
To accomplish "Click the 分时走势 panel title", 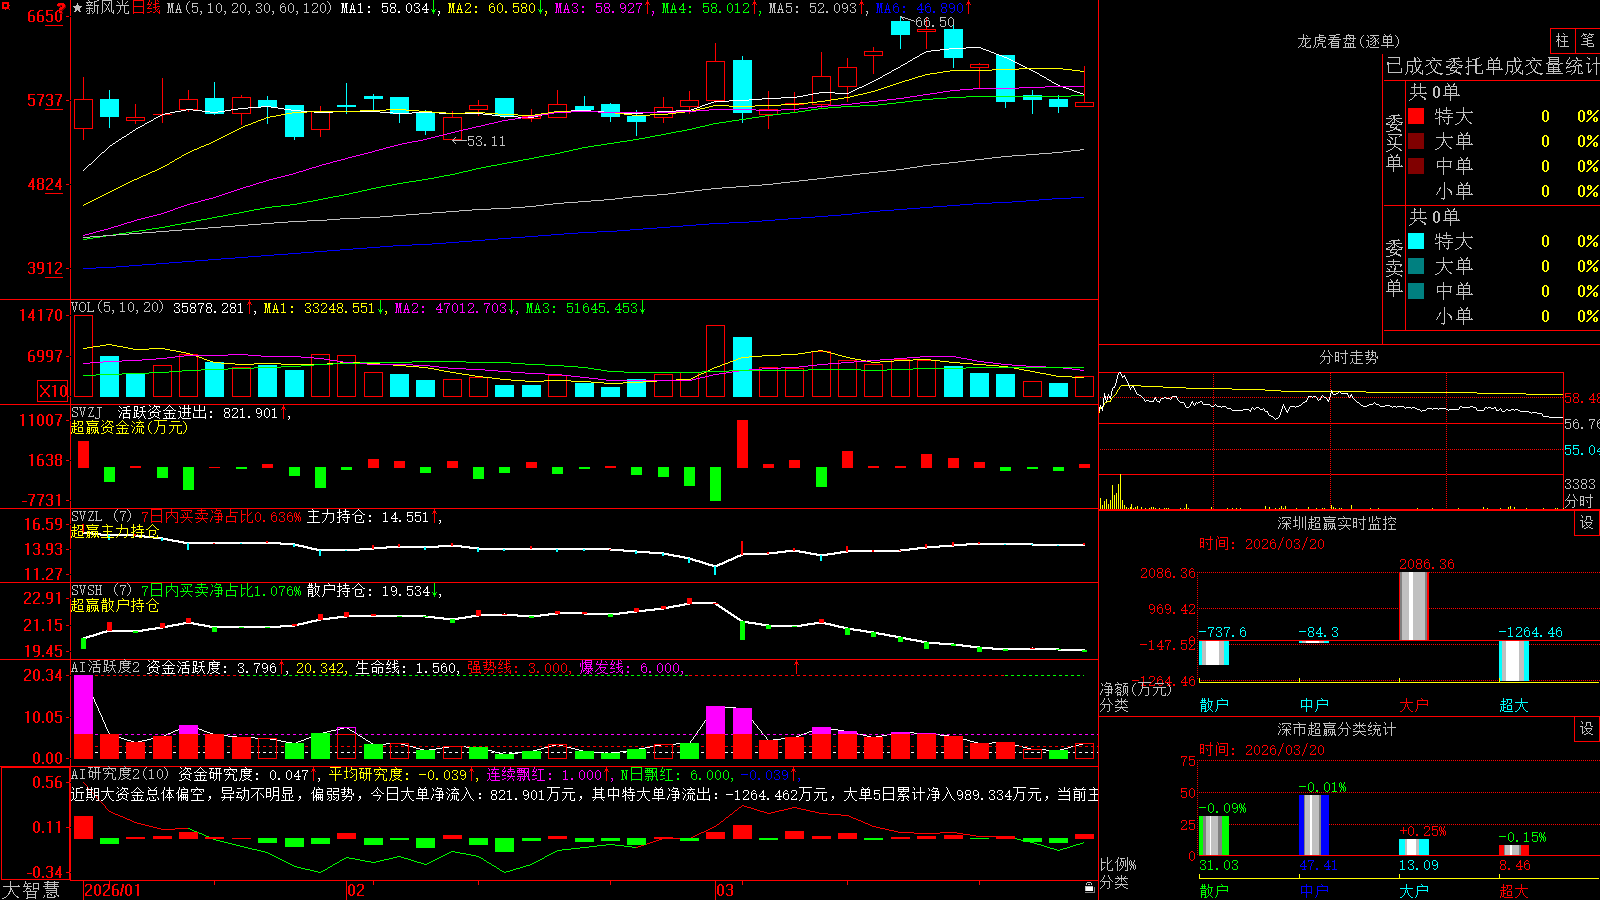I will coord(1348,357).
